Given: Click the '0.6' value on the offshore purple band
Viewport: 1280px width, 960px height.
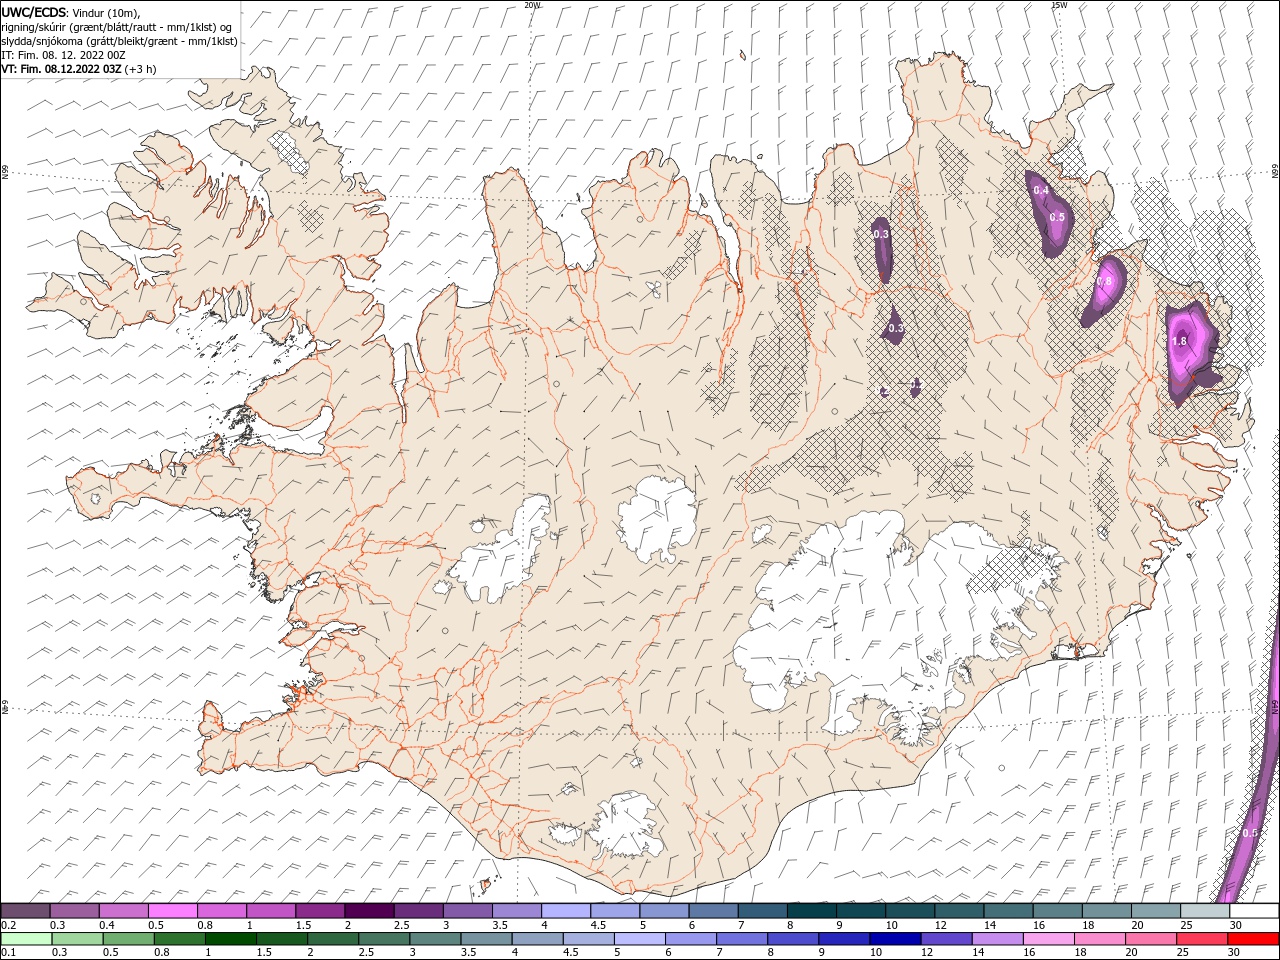Looking at the screenshot, I should [x=1249, y=833].
